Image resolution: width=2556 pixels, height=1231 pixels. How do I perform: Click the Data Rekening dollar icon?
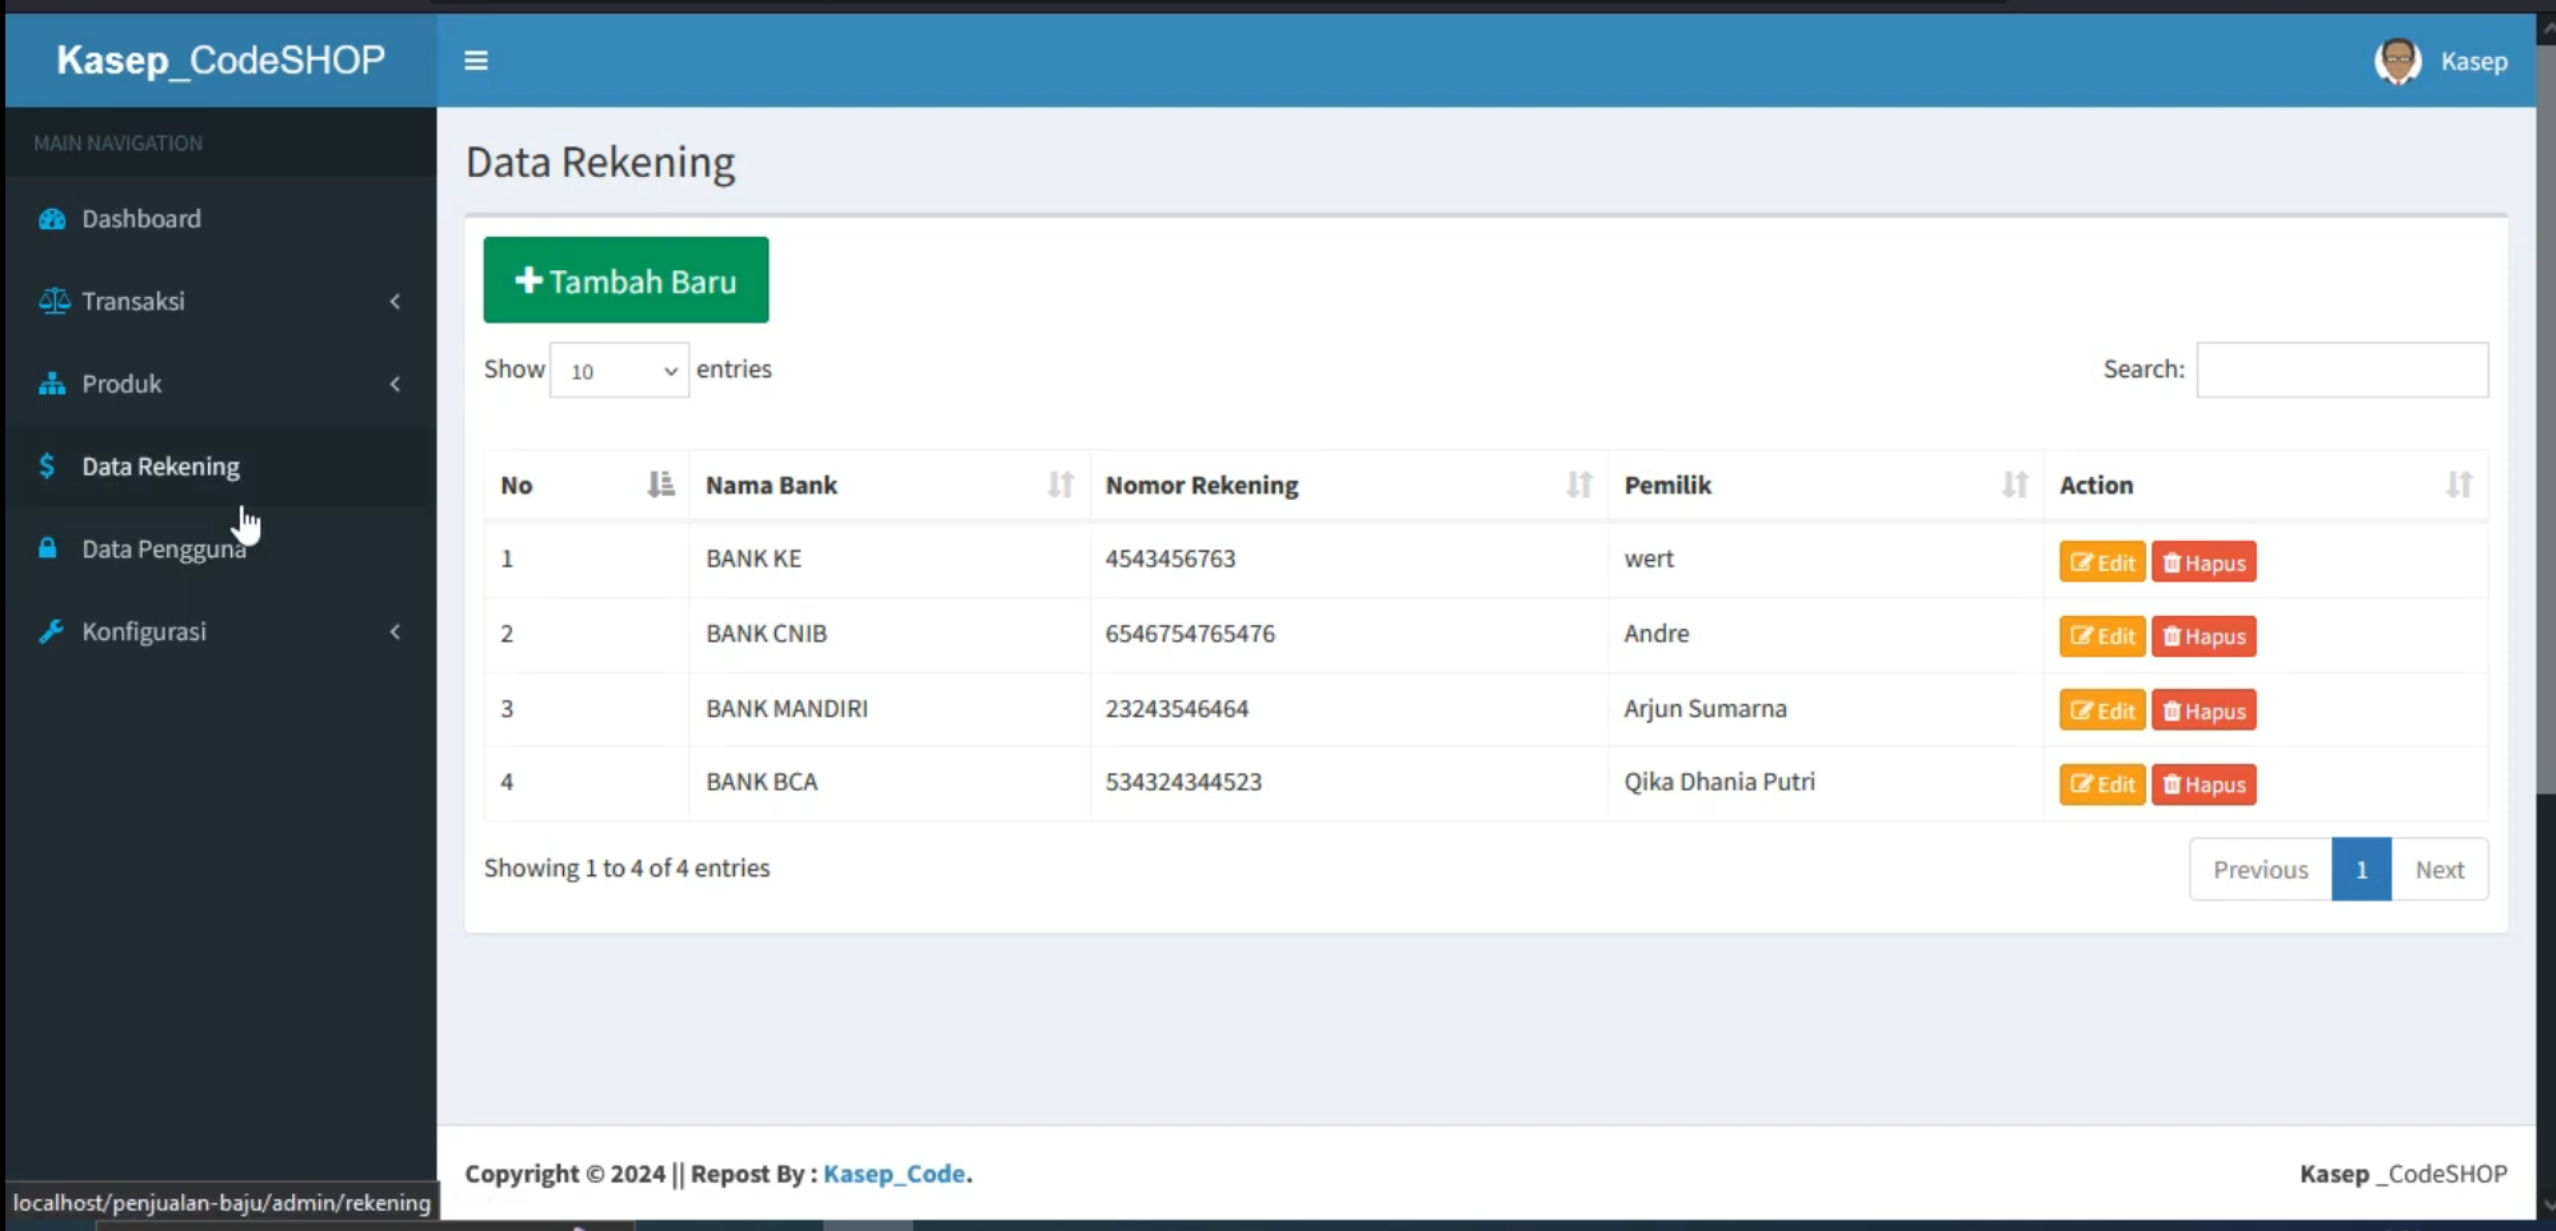(x=47, y=466)
